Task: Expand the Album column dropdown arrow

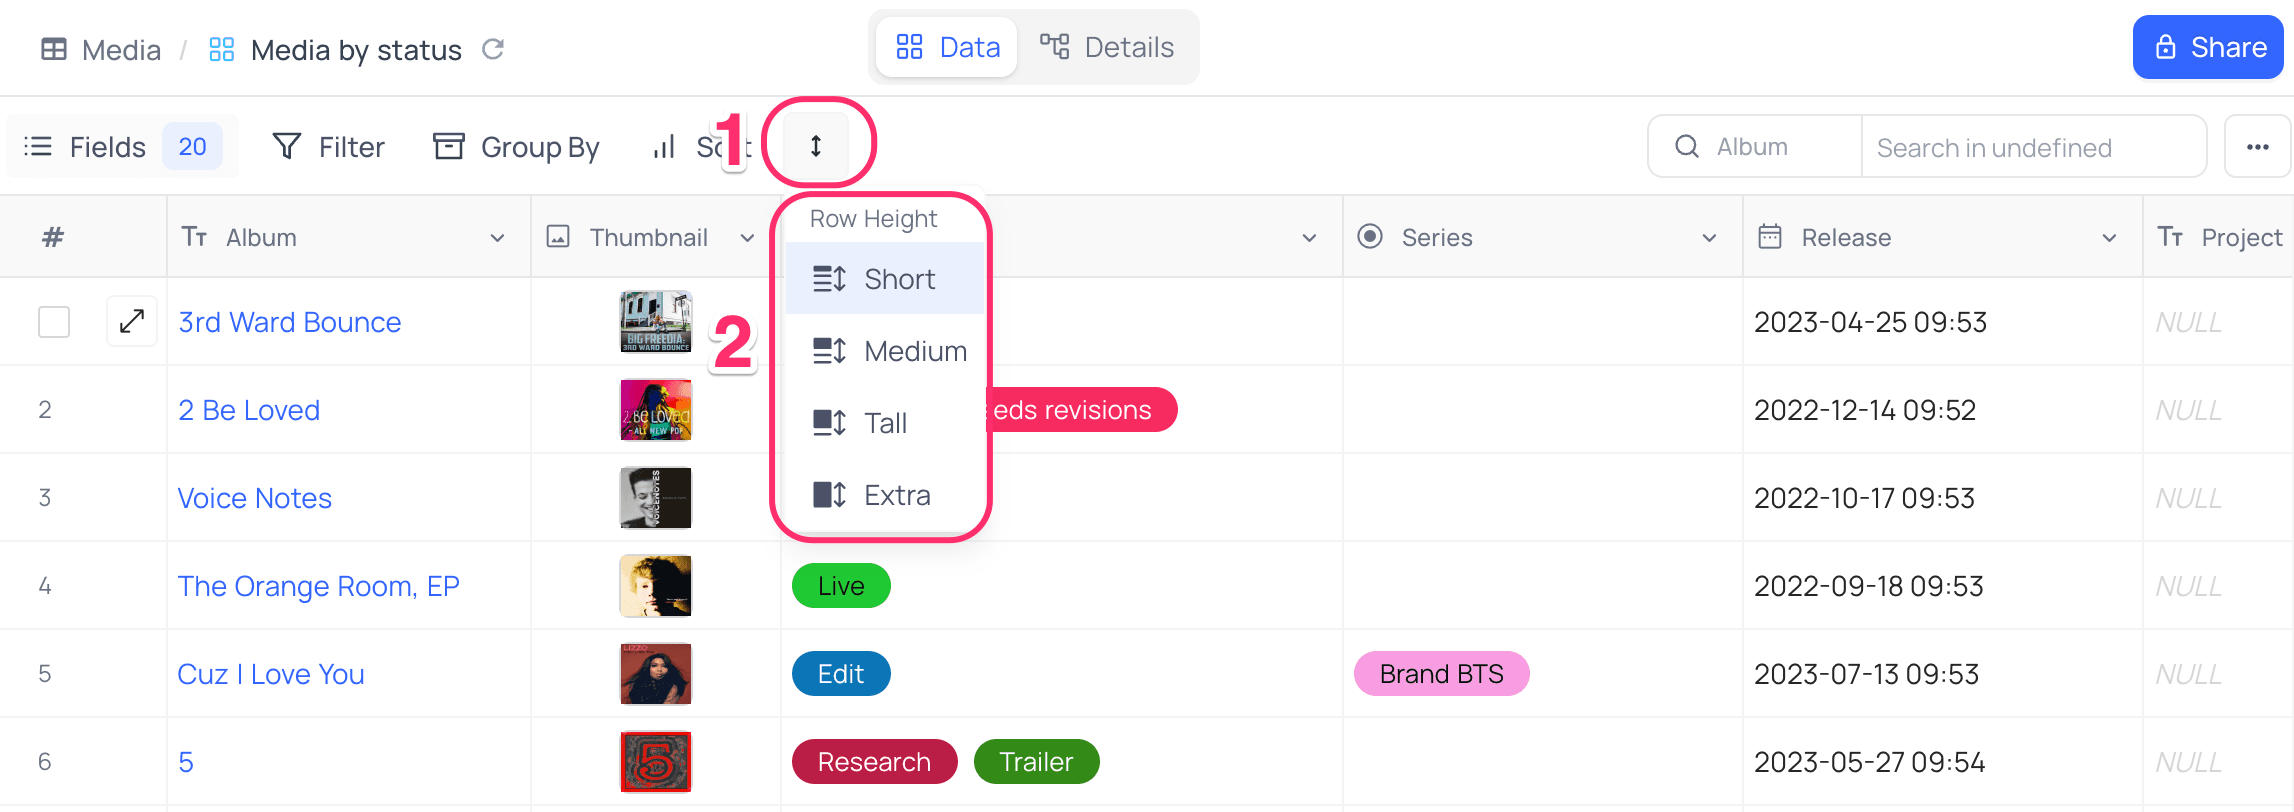Action: pyautogui.click(x=497, y=238)
